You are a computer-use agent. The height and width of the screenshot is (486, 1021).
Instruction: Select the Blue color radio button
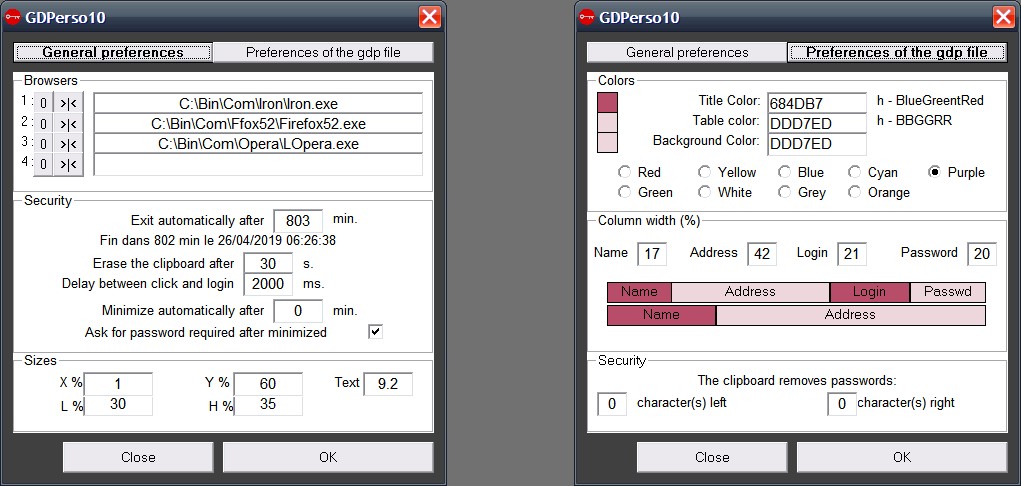[785, 172]
